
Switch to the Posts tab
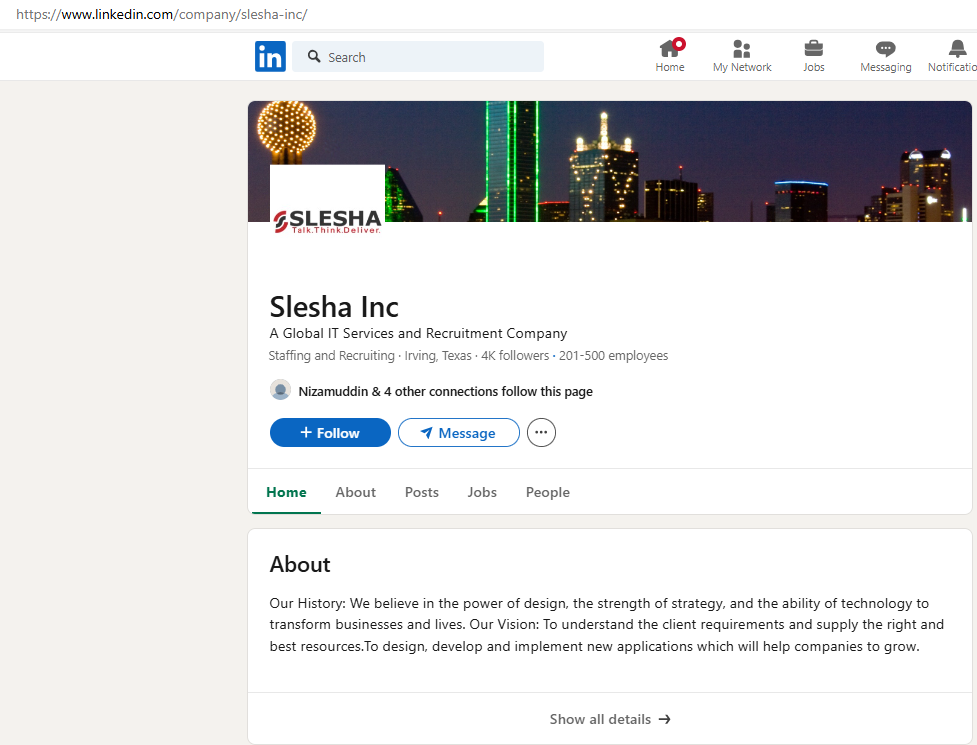tap(421, 492)
